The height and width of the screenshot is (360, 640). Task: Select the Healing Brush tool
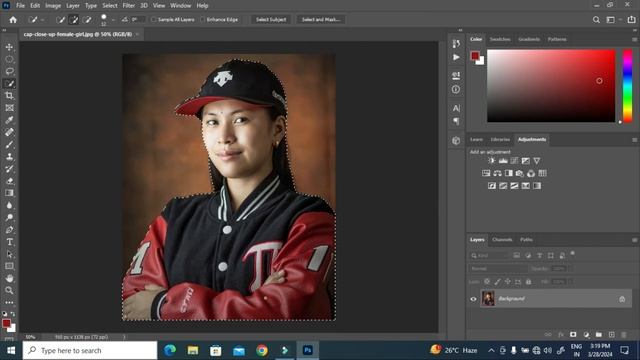9,132
